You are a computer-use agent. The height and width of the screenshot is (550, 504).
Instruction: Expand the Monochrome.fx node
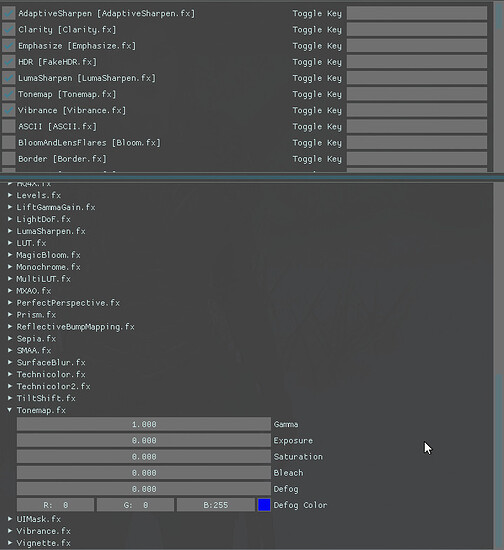tap(10, 267)
